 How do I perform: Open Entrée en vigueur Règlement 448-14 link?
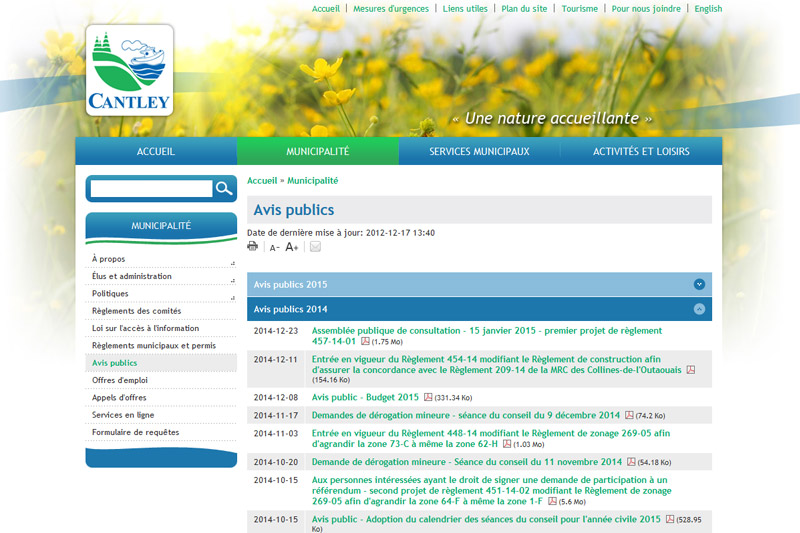point(491,438)
